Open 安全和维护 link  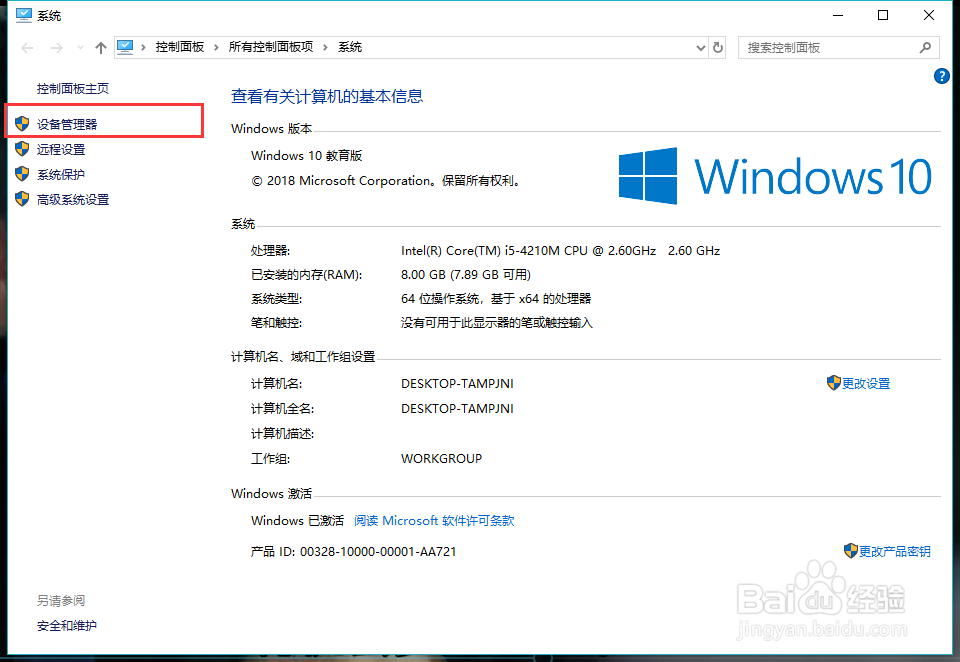tap(67, 626)
